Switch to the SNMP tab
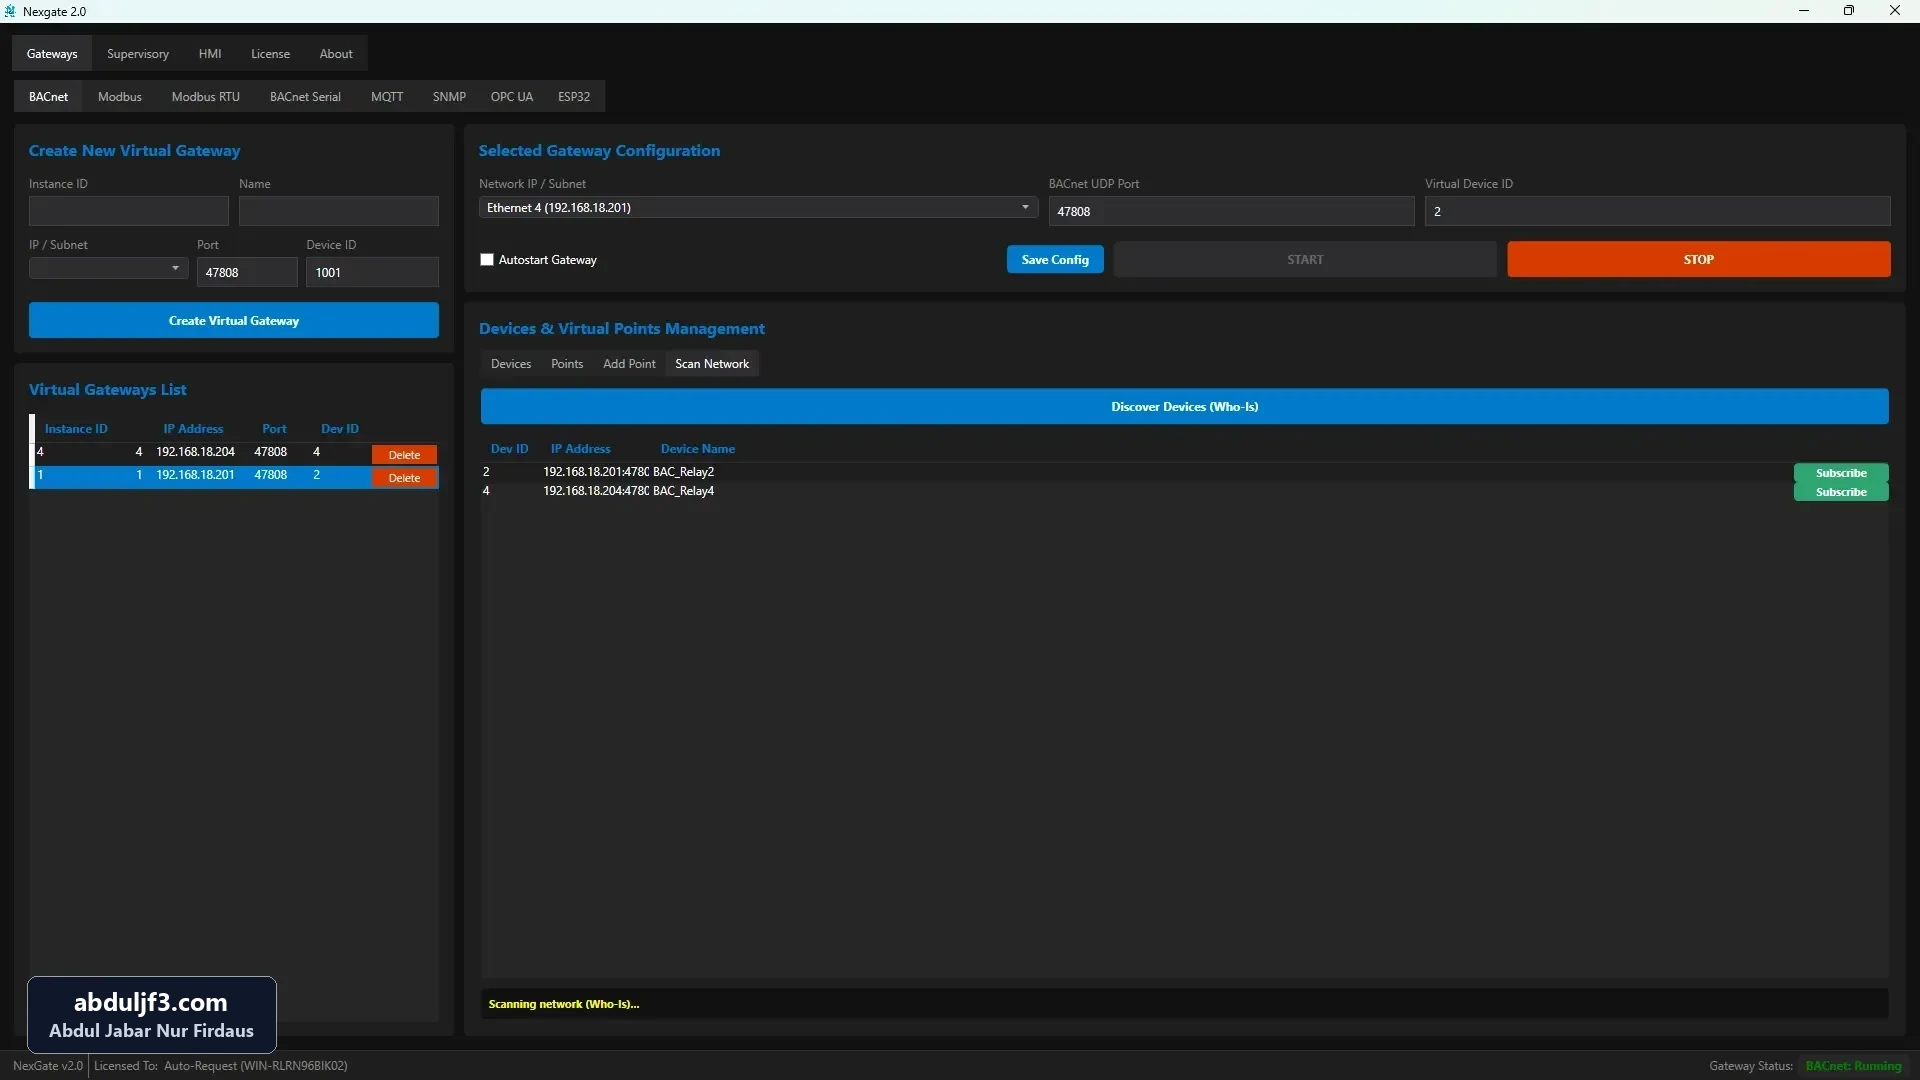 449,97
